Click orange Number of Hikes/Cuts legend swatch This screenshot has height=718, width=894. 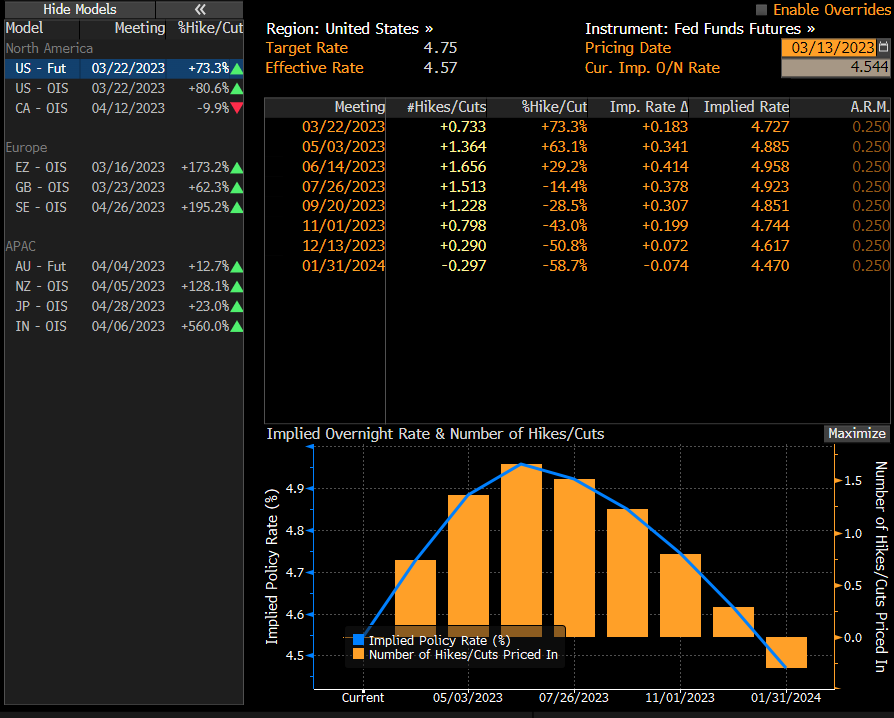[359, 655]
